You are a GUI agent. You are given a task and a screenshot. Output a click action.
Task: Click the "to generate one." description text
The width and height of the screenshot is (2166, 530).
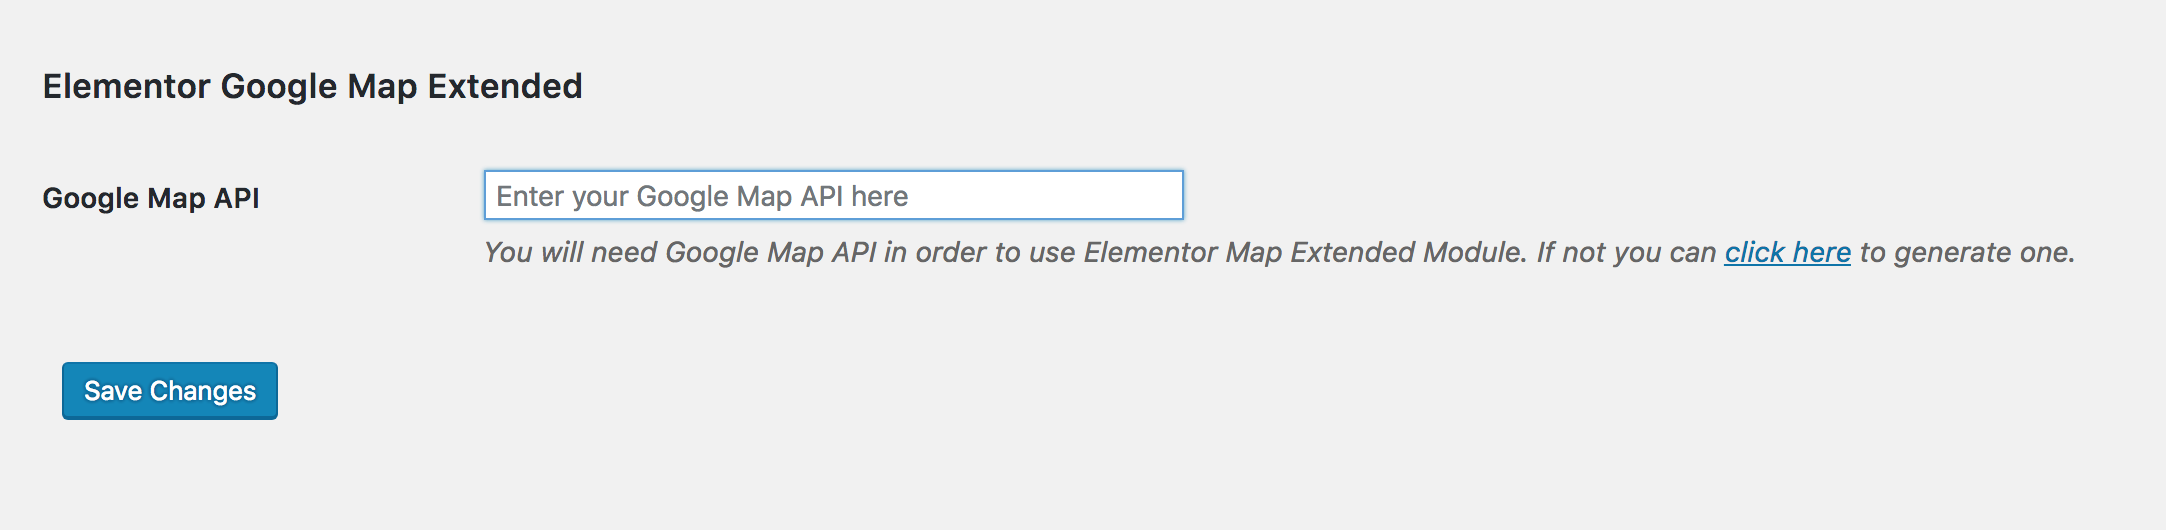[1967, 253]
